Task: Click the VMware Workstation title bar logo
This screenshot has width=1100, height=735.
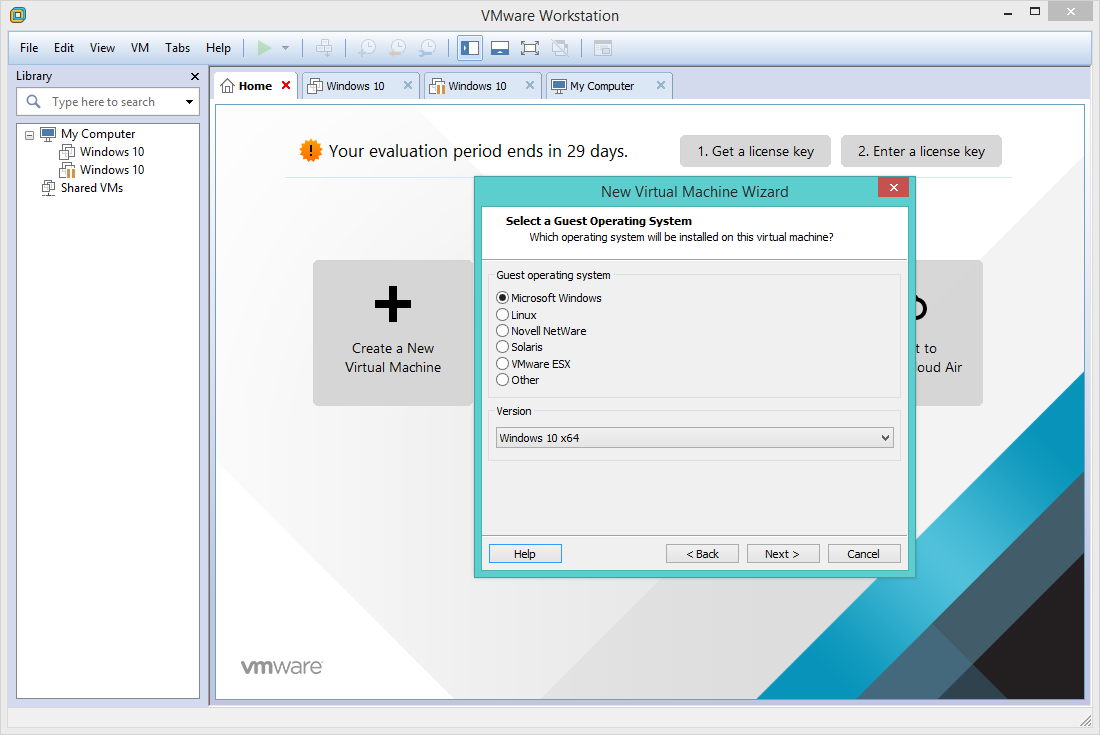Action: [18, 14]
